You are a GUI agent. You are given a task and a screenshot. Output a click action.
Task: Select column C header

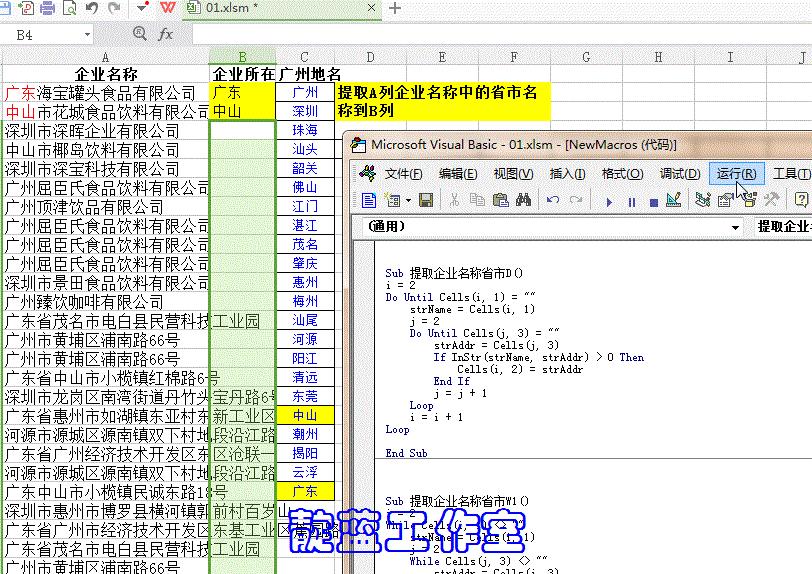304,57
